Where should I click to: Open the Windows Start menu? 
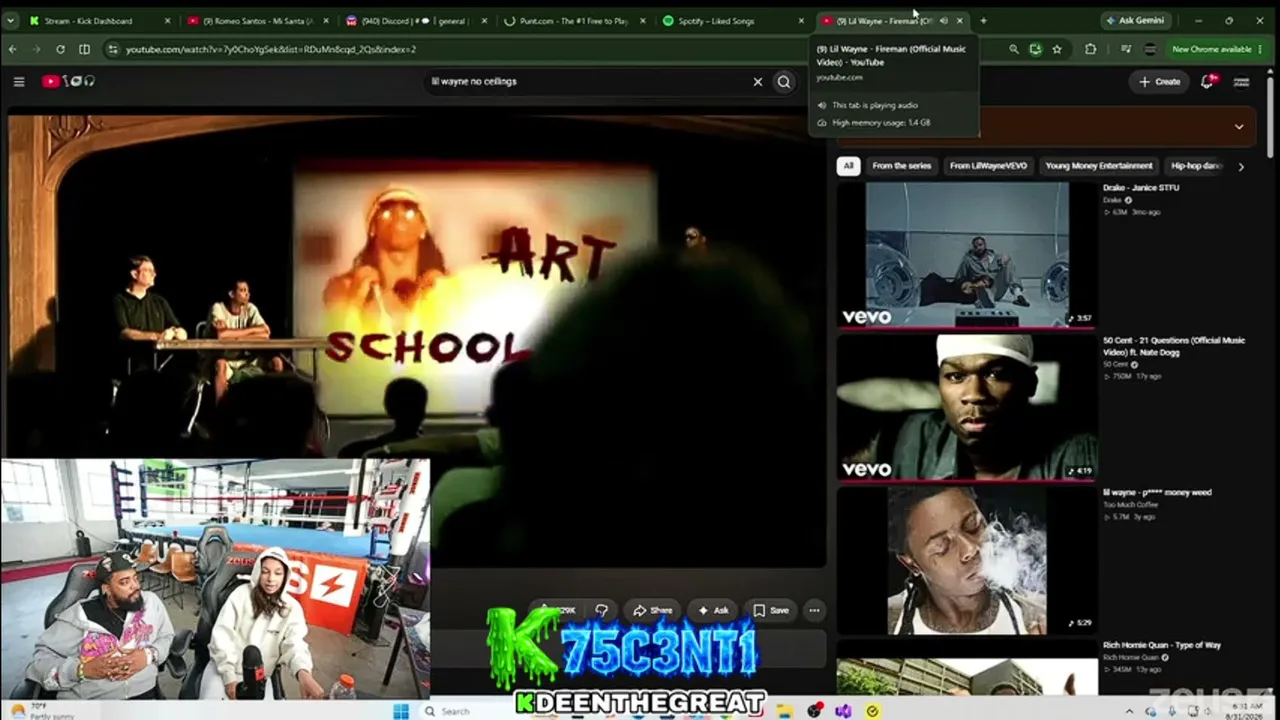click(401, 711)
